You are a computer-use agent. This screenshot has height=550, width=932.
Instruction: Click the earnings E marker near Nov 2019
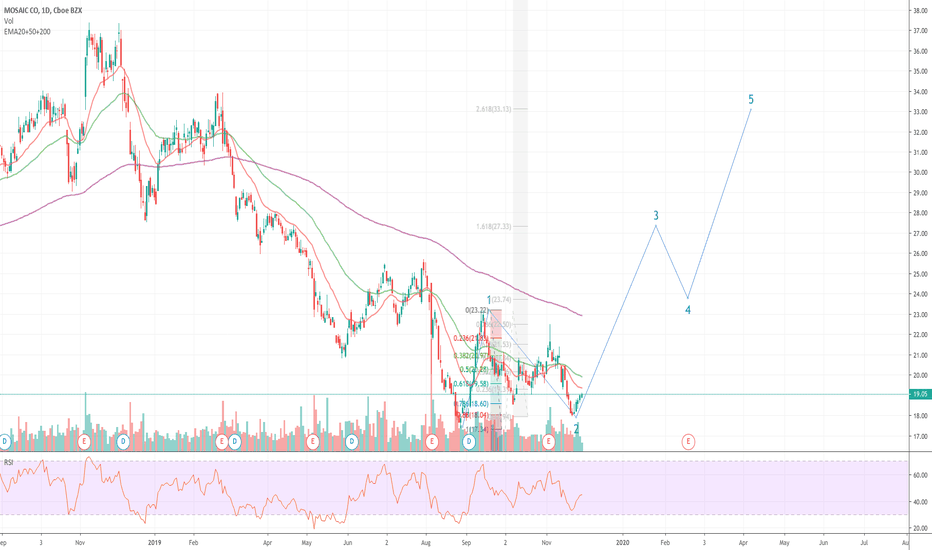[548, 441]
